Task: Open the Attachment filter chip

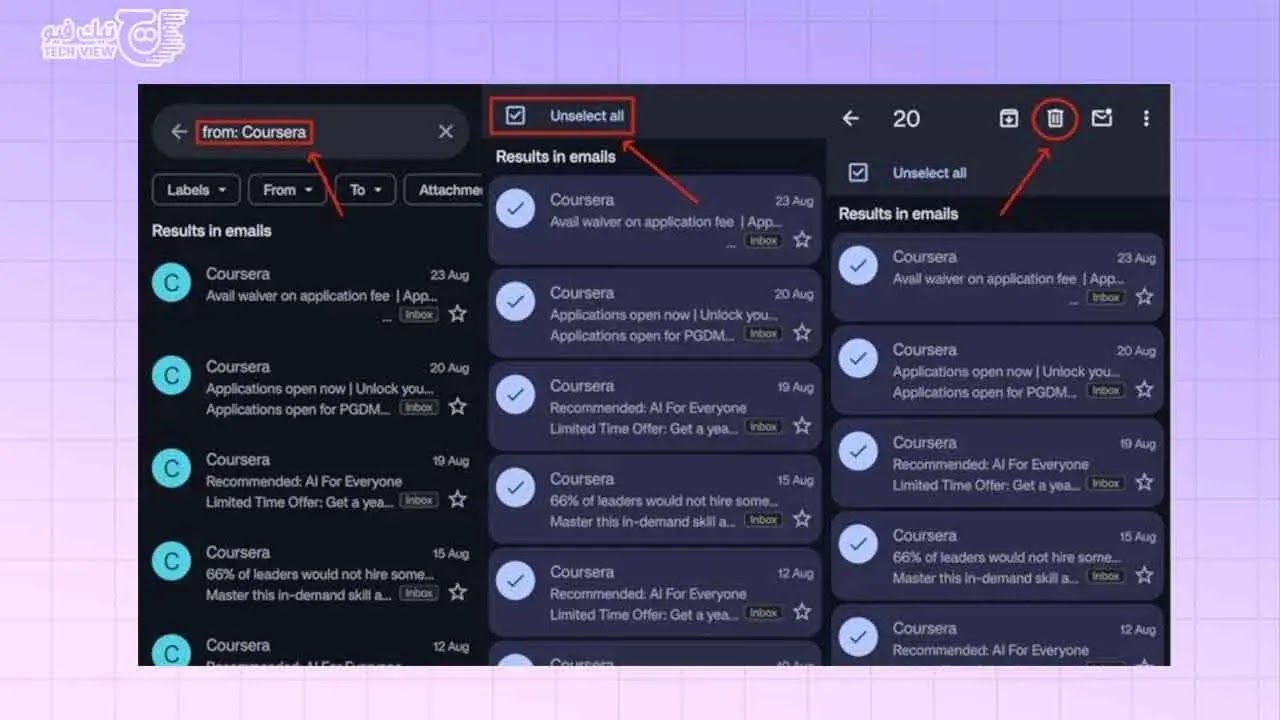Action: pos(445,190)
